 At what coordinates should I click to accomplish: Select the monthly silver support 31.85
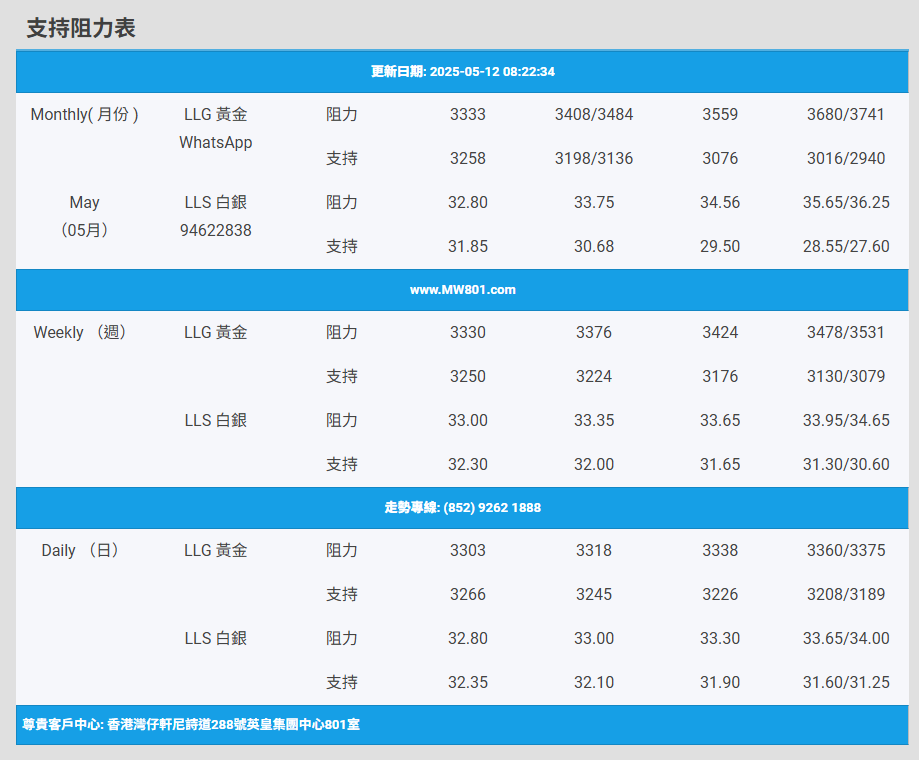click(468, 246)
